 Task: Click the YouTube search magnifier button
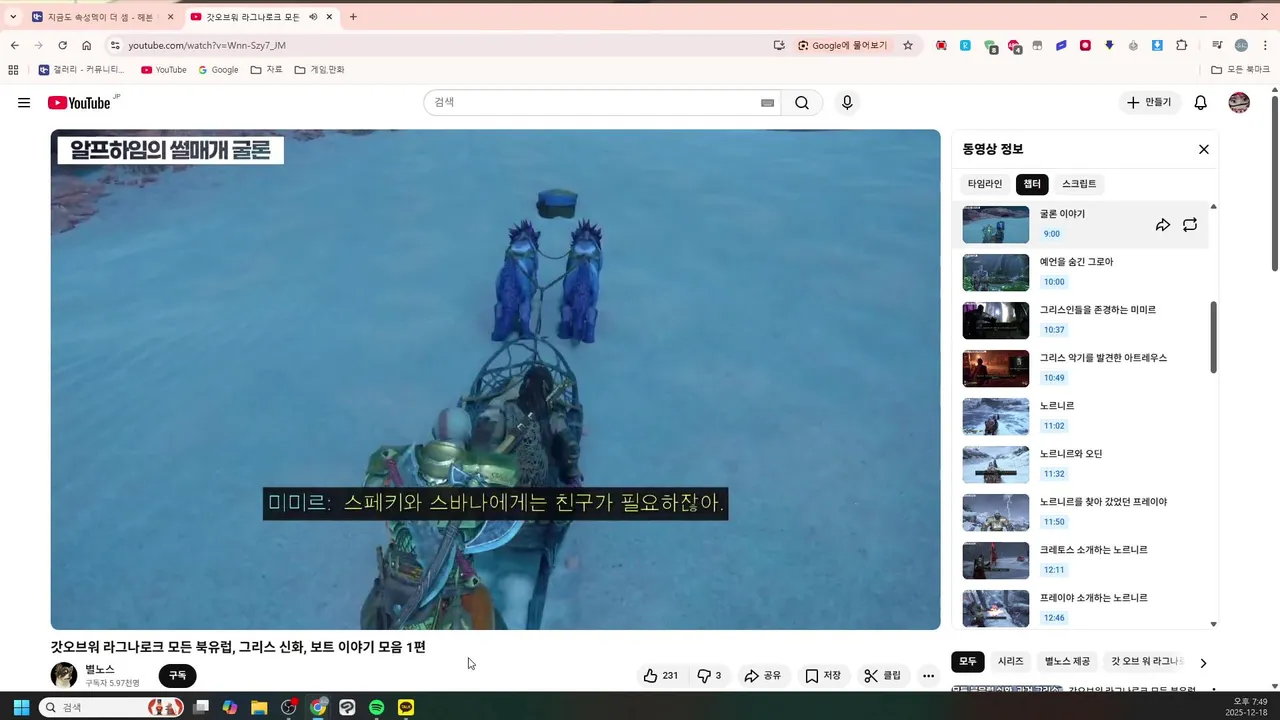(x=802, y=103)
